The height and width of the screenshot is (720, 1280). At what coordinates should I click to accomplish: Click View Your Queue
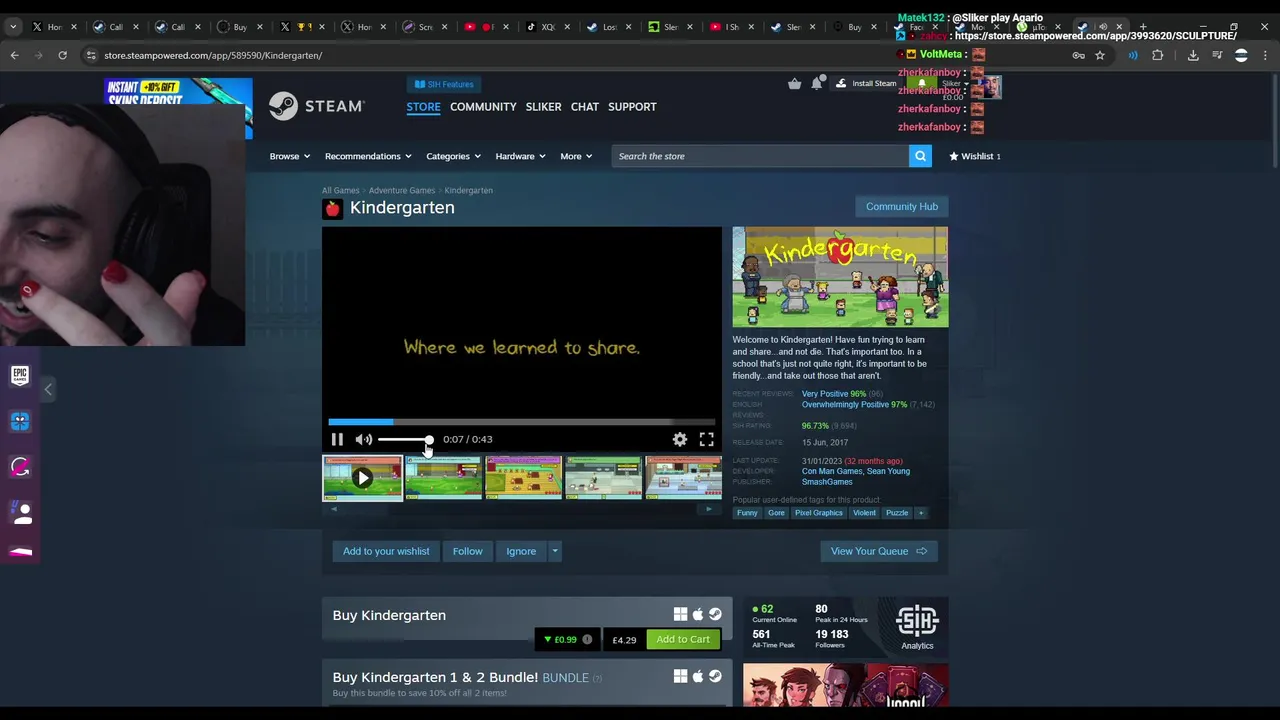pos(878,551)
